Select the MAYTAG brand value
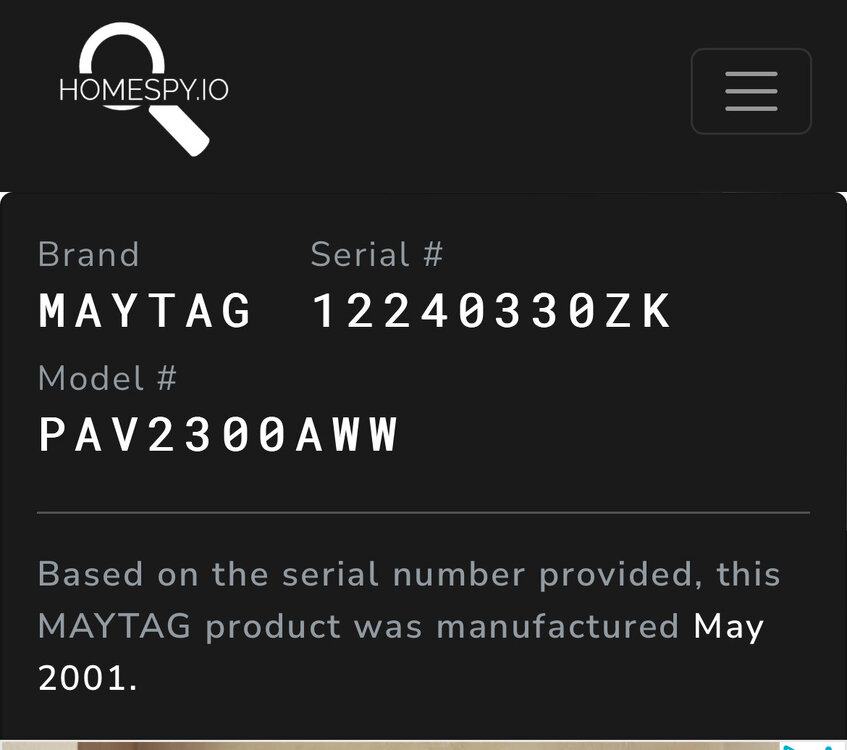The height and width of the screenshot is (750, 847). click(x=145, y=310)
